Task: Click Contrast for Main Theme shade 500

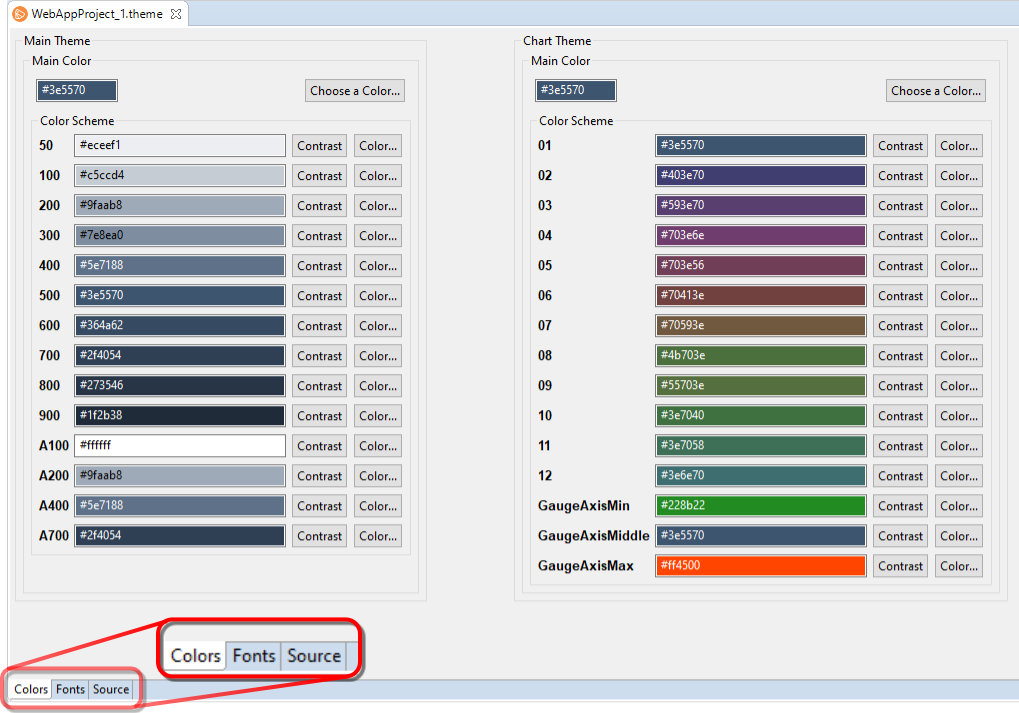Action: coord(319,296)
